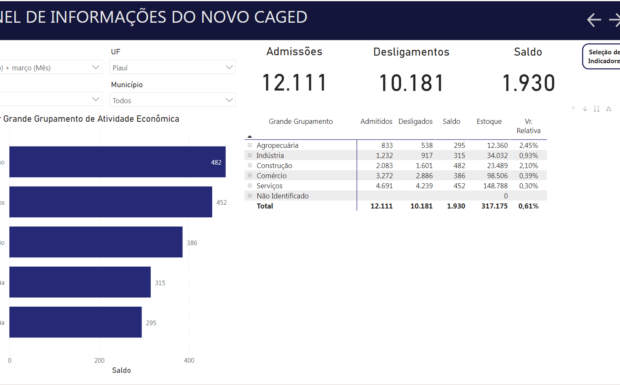Expand the Indústria row

(x=250, y=155)
